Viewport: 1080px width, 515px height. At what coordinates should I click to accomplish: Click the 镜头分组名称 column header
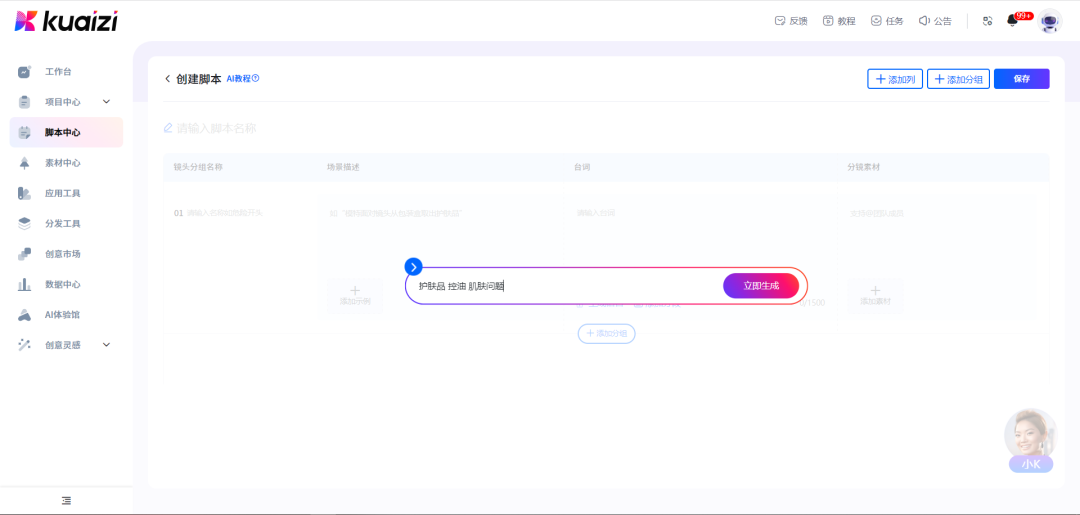coord(198,167)
